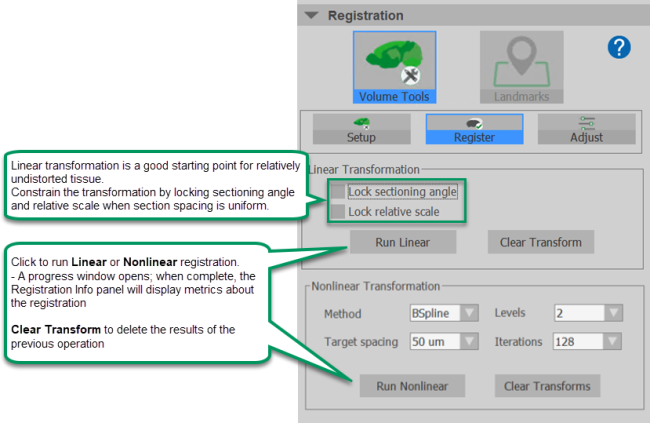Enable Lock sectioning angle checkbox
This screenshot has height=423, width=650.
[339, 191]
